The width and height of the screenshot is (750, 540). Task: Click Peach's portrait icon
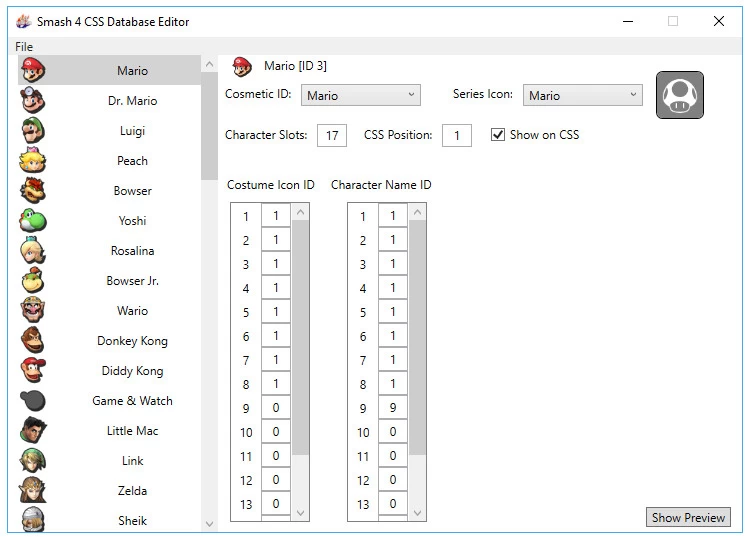point(33,161)
